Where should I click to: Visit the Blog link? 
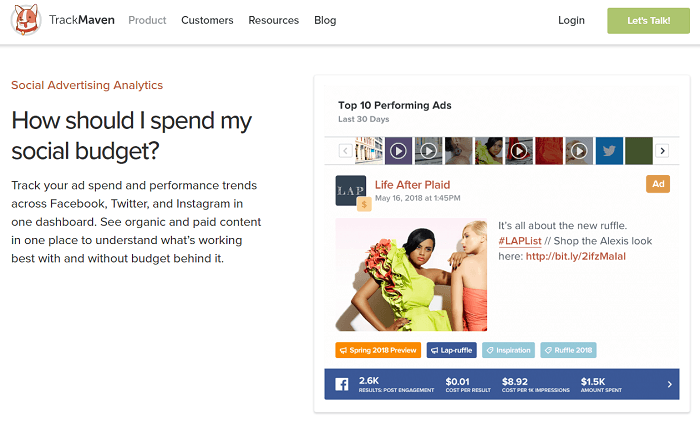pyautogui.click(x=325, y=20)
